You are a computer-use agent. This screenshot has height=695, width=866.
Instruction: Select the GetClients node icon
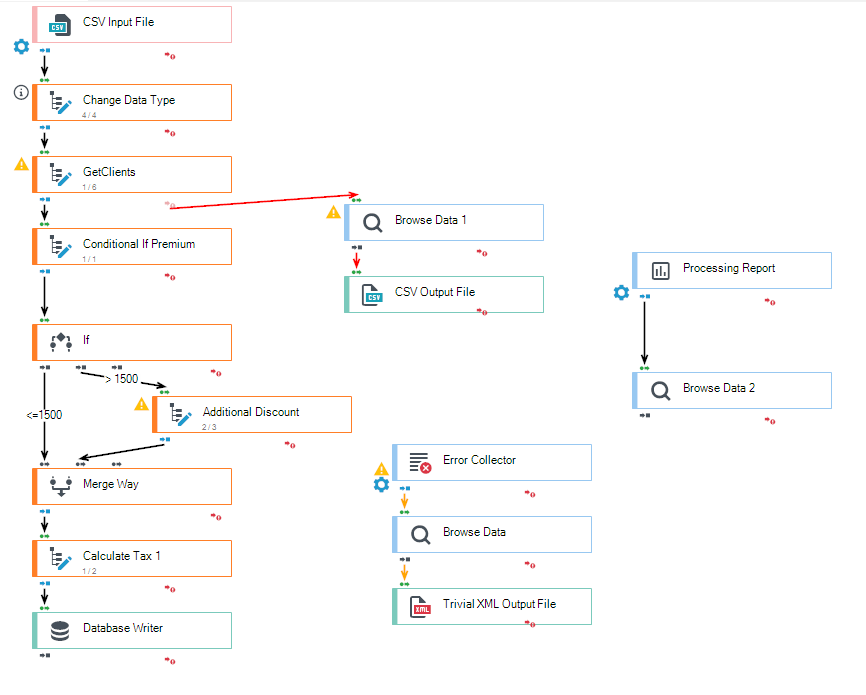coord(60,175)
